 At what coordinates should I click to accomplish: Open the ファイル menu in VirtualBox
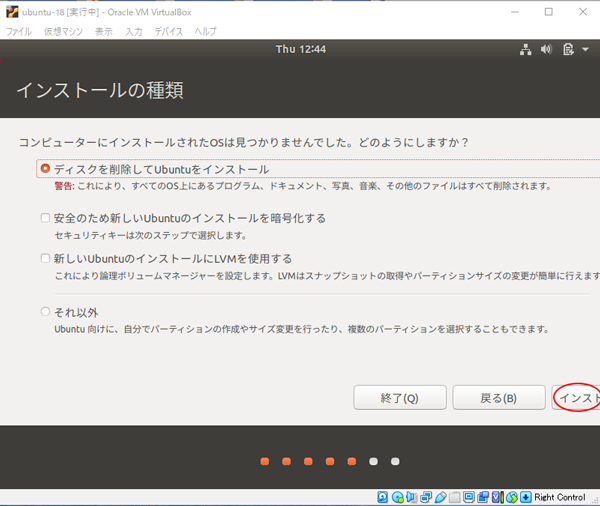pyautogui.click(x=19, y=31)
